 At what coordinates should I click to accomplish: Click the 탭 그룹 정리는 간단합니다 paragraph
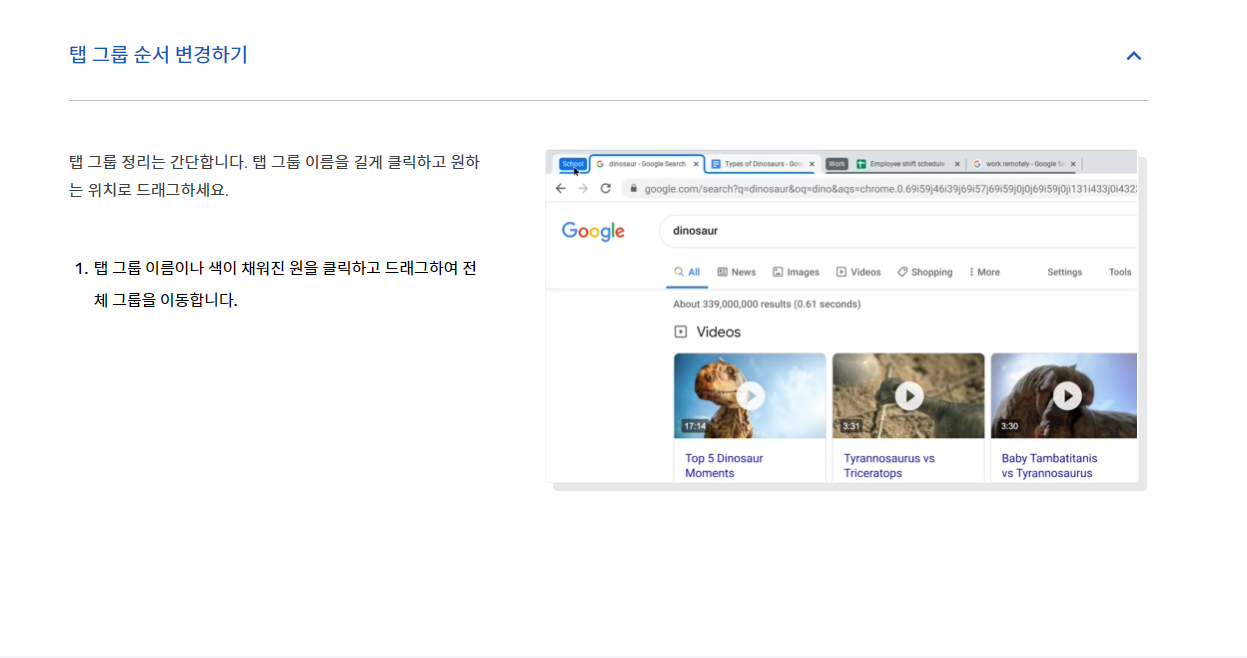tap(274, 175)
